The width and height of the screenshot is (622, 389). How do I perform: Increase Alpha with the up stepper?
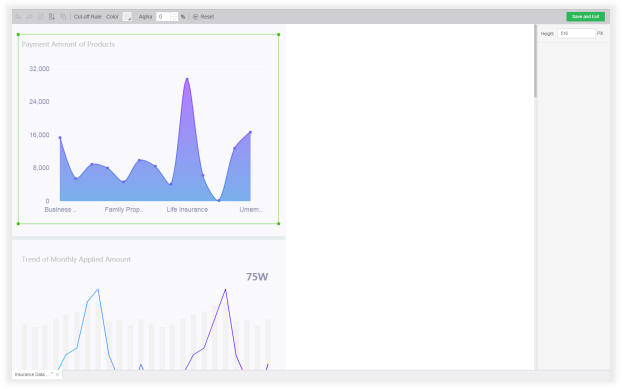(174, 15)
